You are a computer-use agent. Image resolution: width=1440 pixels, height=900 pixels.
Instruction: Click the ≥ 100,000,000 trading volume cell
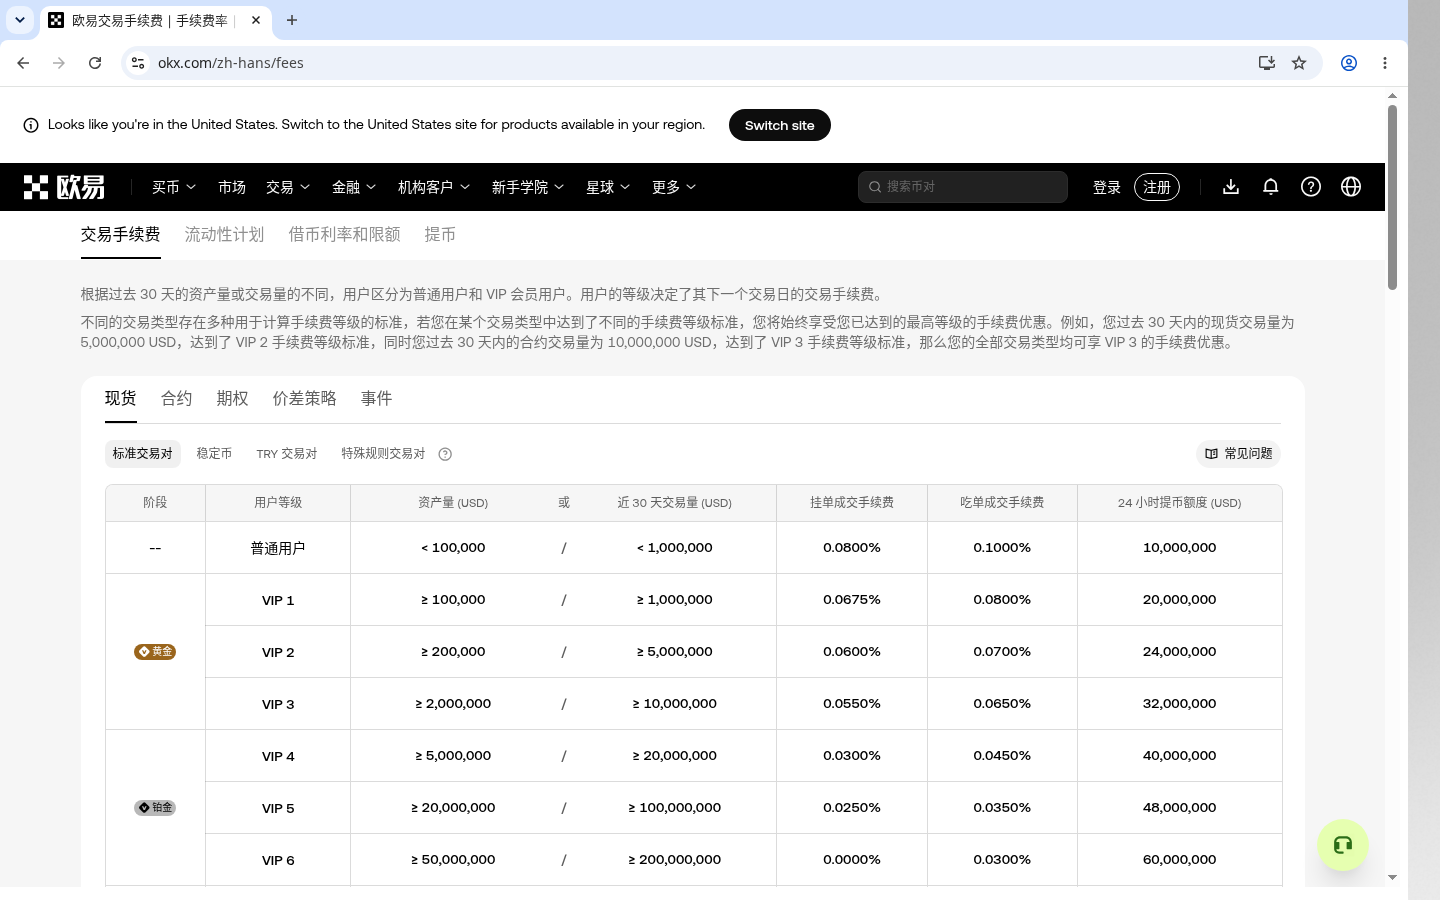675,808
